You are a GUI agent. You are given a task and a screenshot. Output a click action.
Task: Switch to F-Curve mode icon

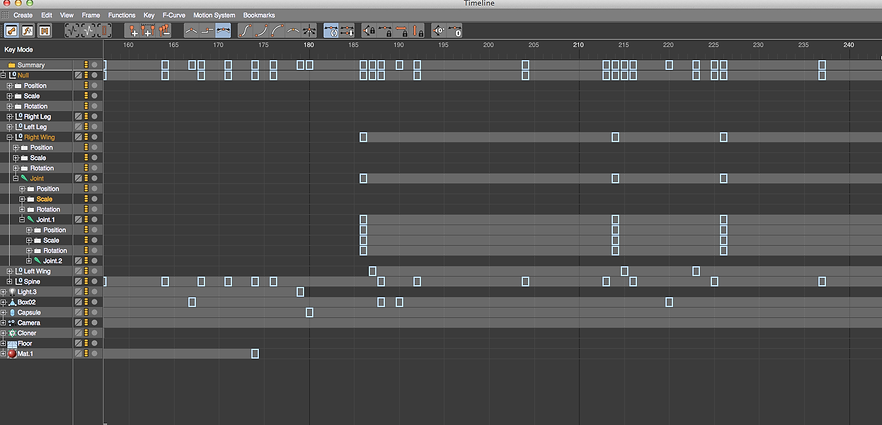(x=28, y=30)
